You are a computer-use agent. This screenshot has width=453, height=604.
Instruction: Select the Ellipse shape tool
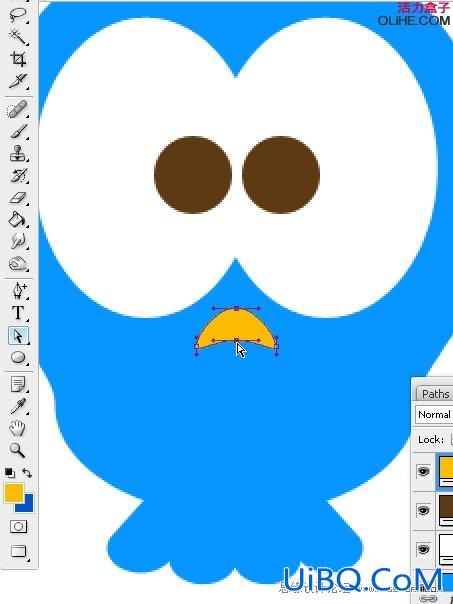tap(18, 357)
